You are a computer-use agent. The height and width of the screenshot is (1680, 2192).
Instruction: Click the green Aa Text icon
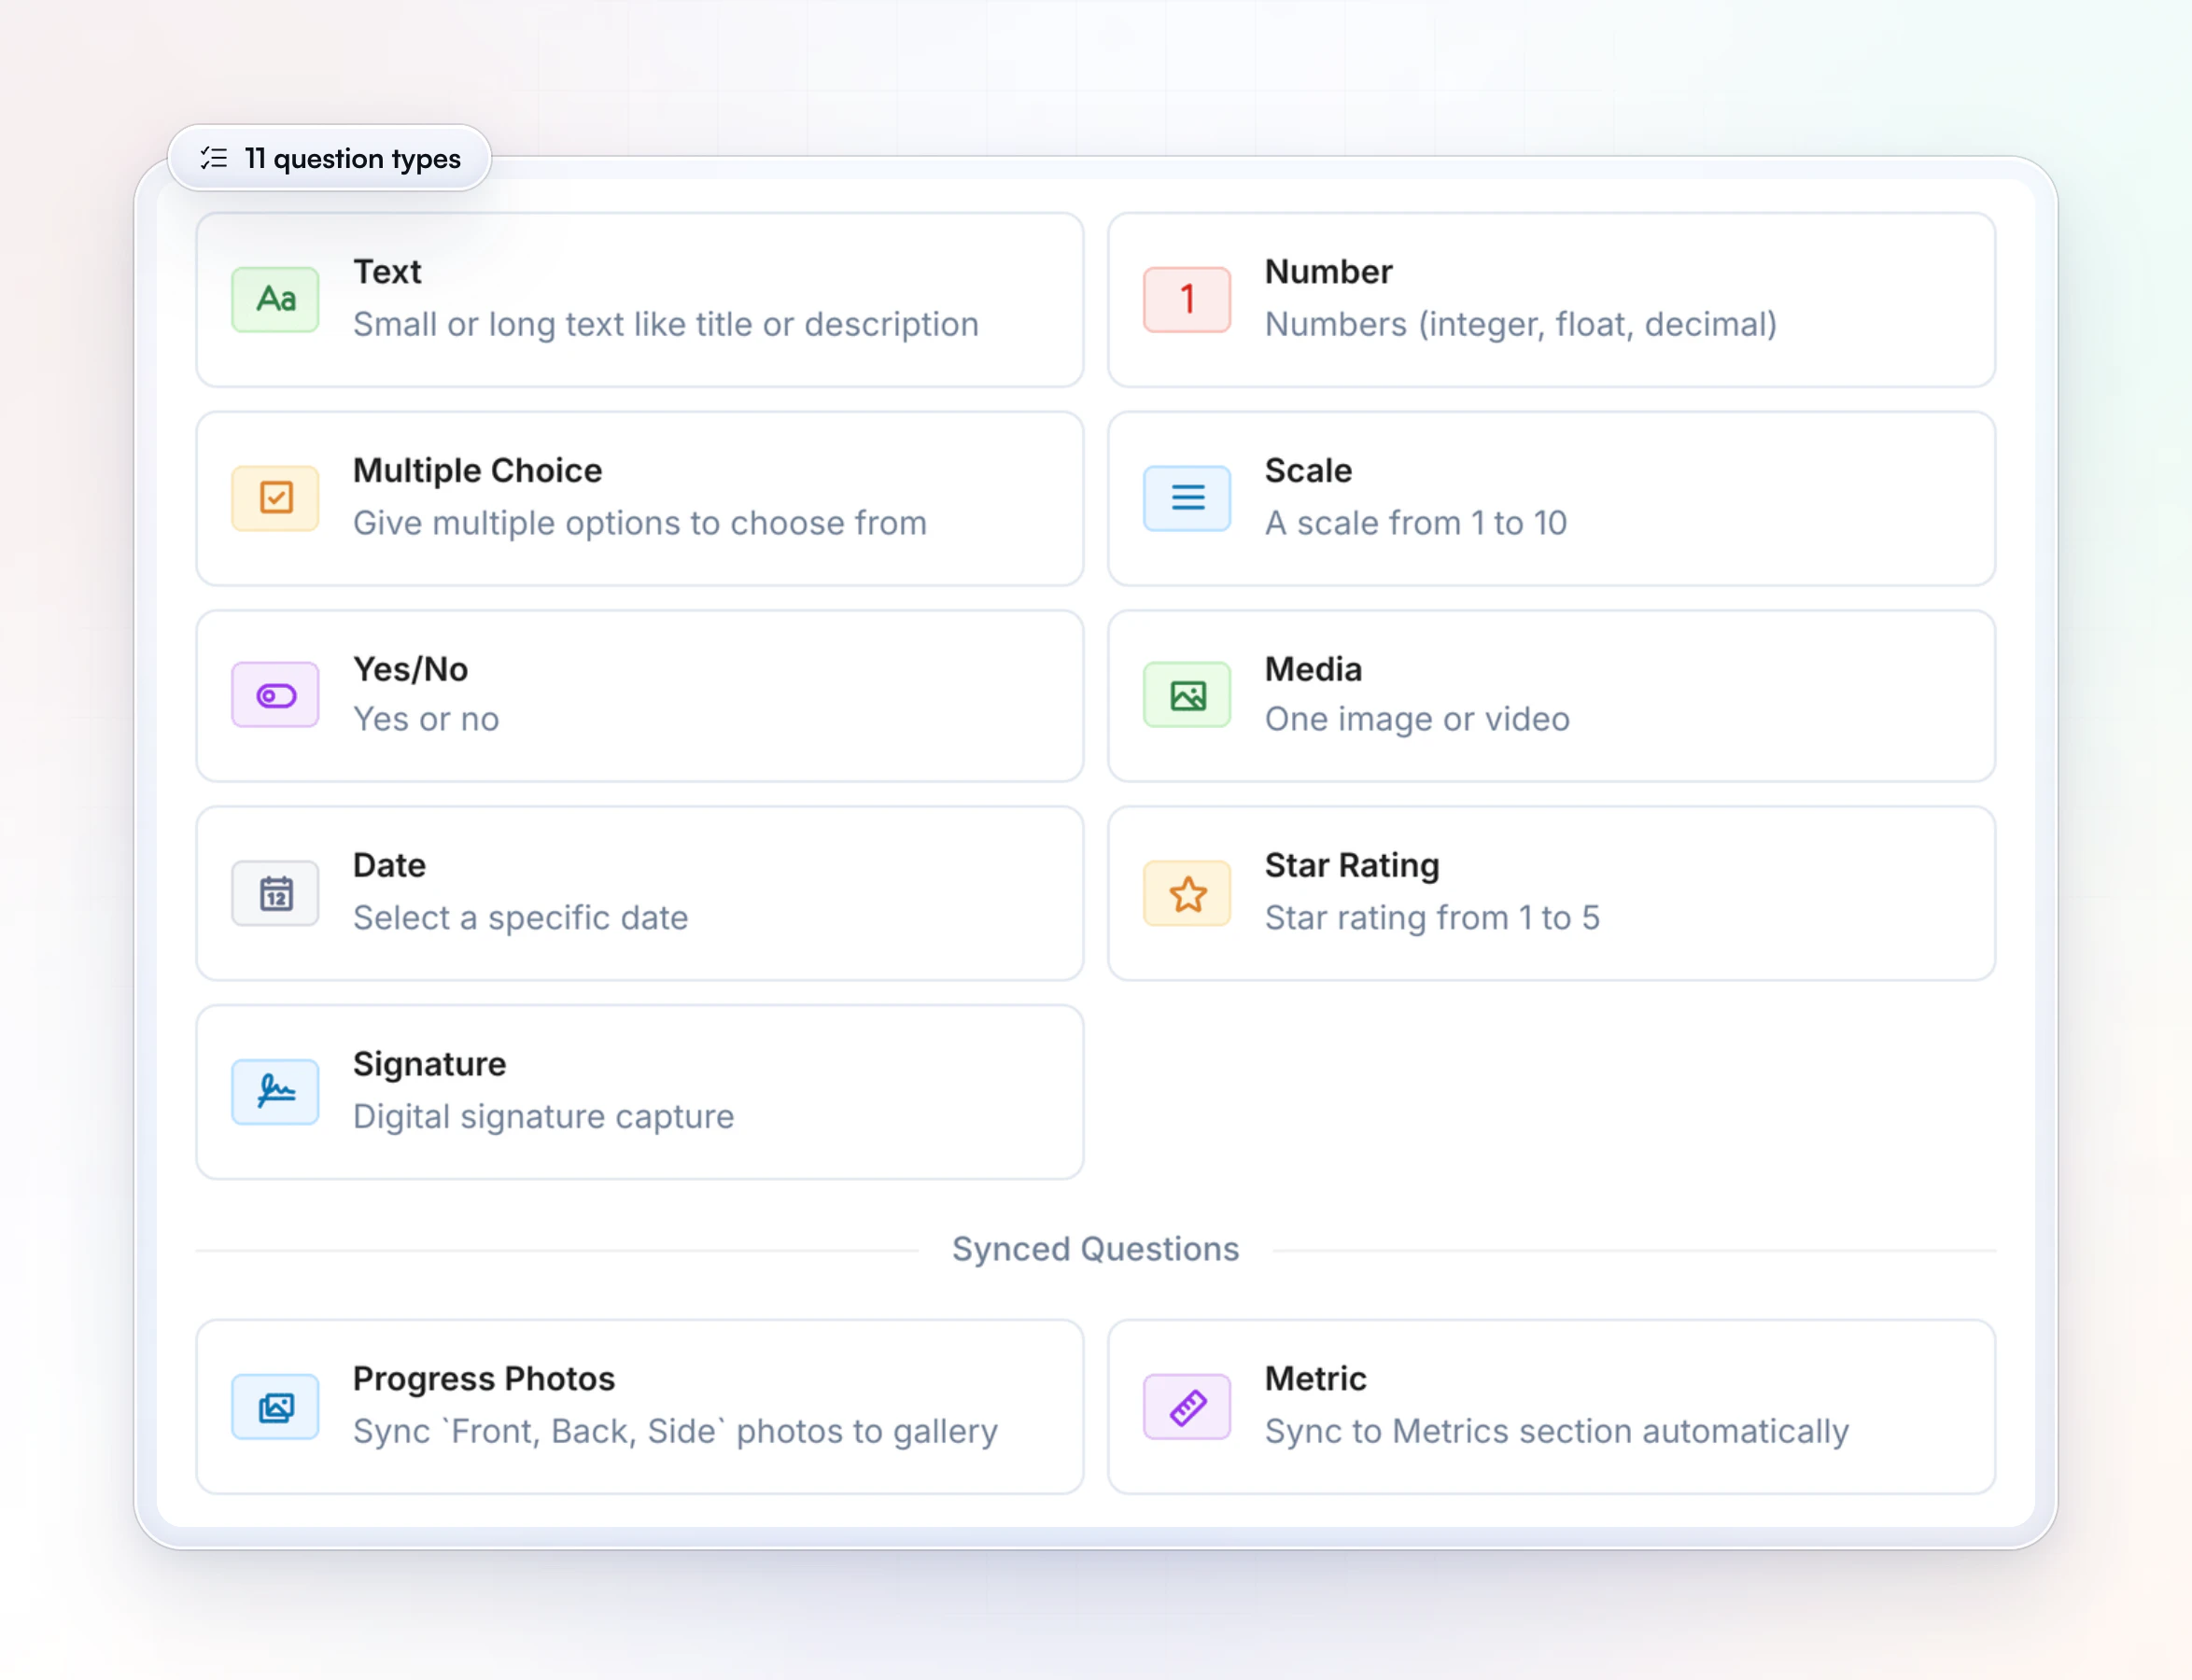(275, 299)
